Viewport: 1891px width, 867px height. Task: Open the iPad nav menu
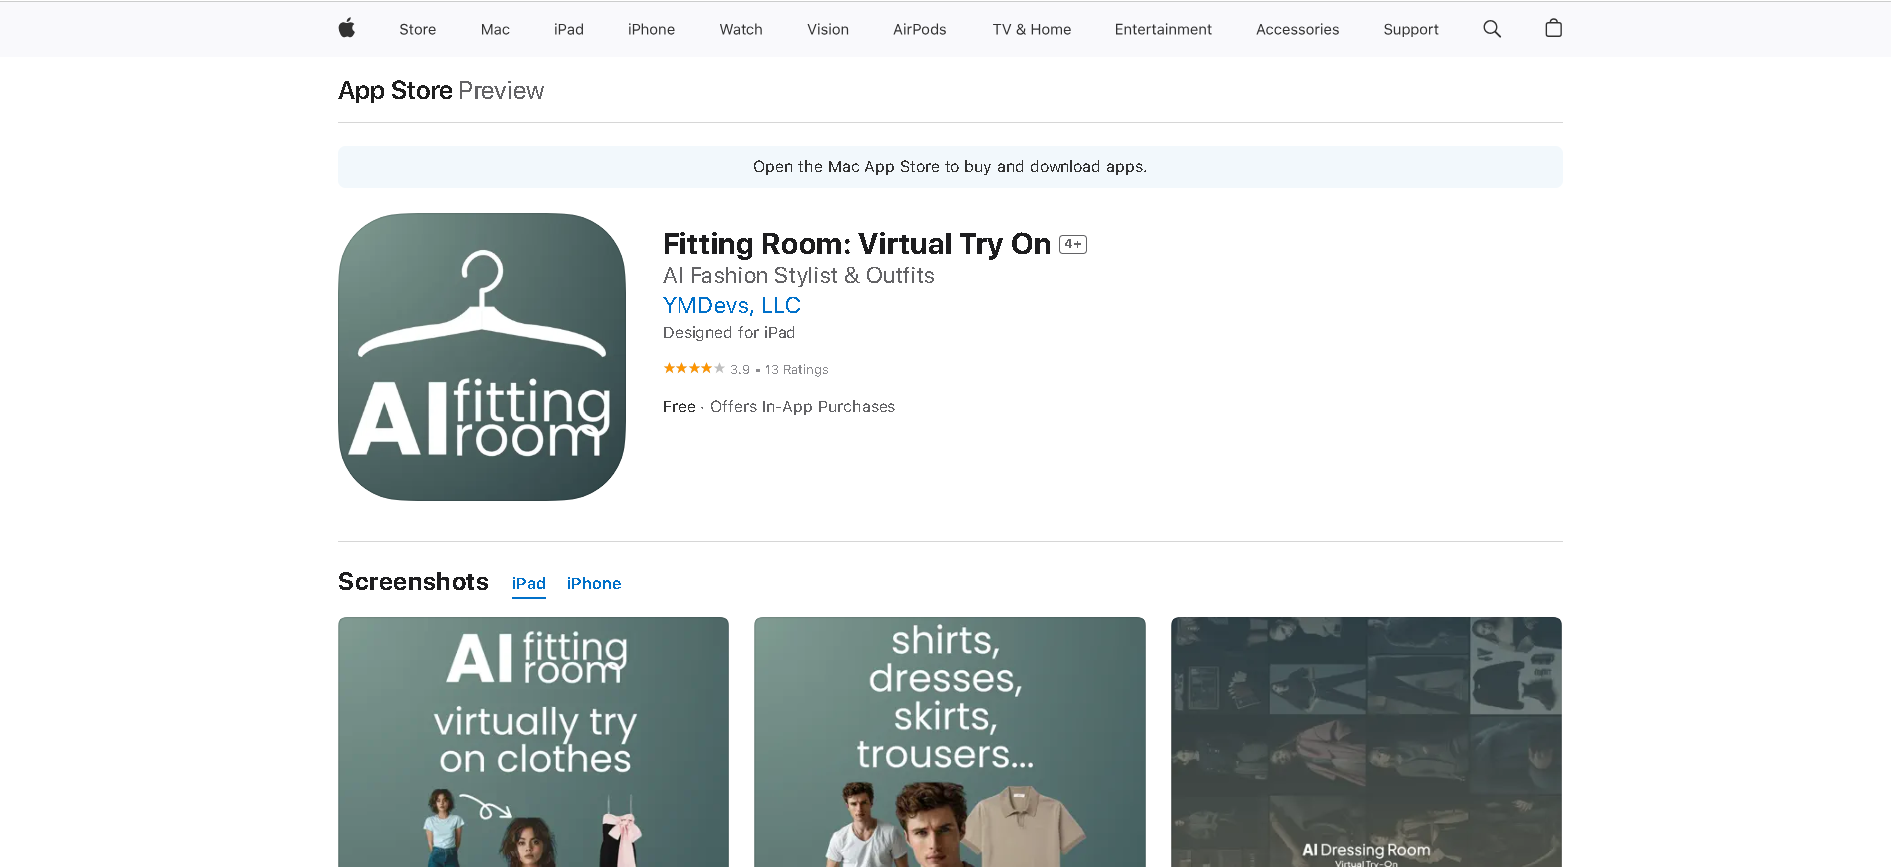[x=569, y=29]
